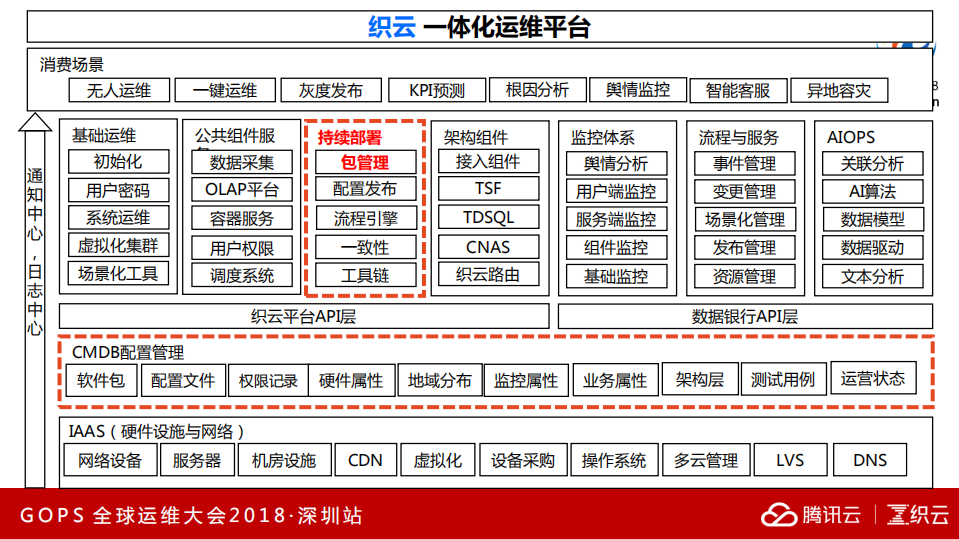The width and height of the screenshot is (959, 539).
Task: Select the OLAP平台 box
Action: pyautogui.click(x=242, y=190)
